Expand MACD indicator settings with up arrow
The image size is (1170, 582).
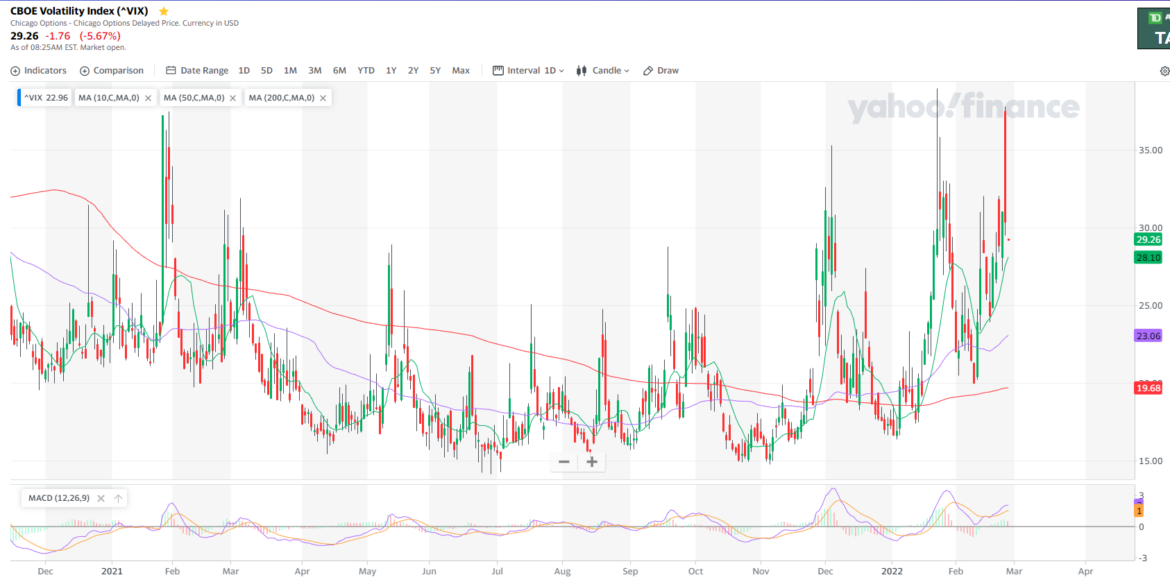[x=118, y=497]
